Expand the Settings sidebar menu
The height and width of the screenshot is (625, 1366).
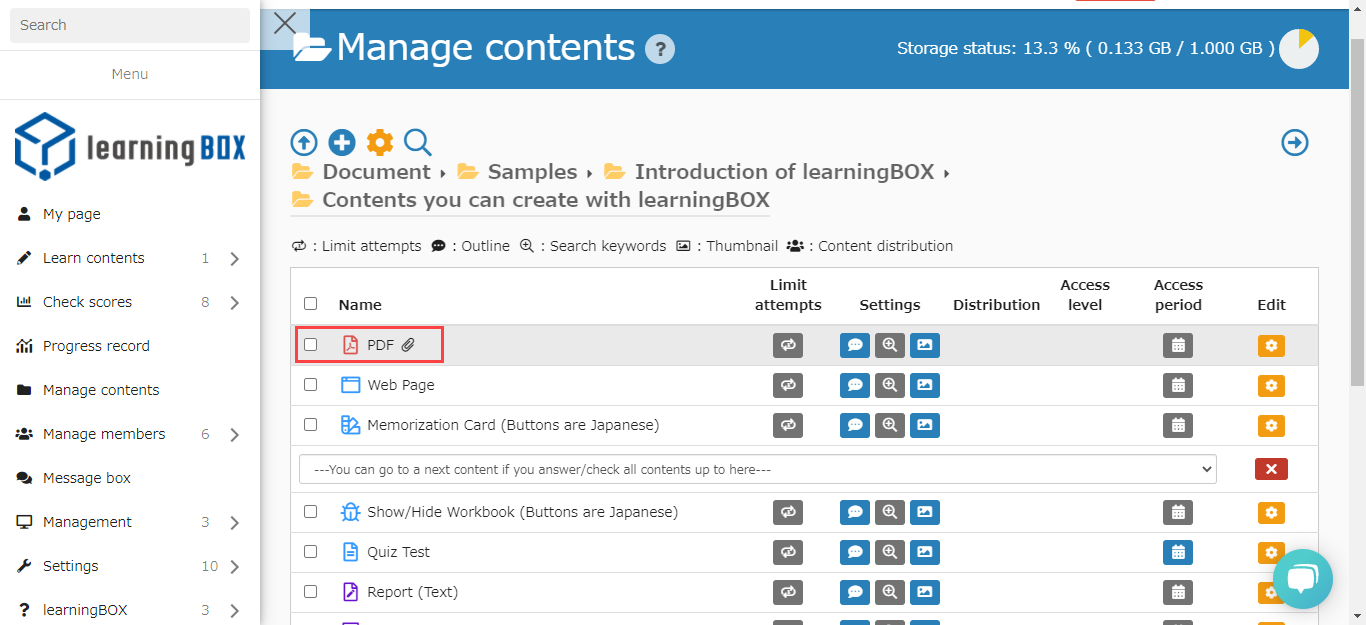pyautogui.click(x=234, y=566)
